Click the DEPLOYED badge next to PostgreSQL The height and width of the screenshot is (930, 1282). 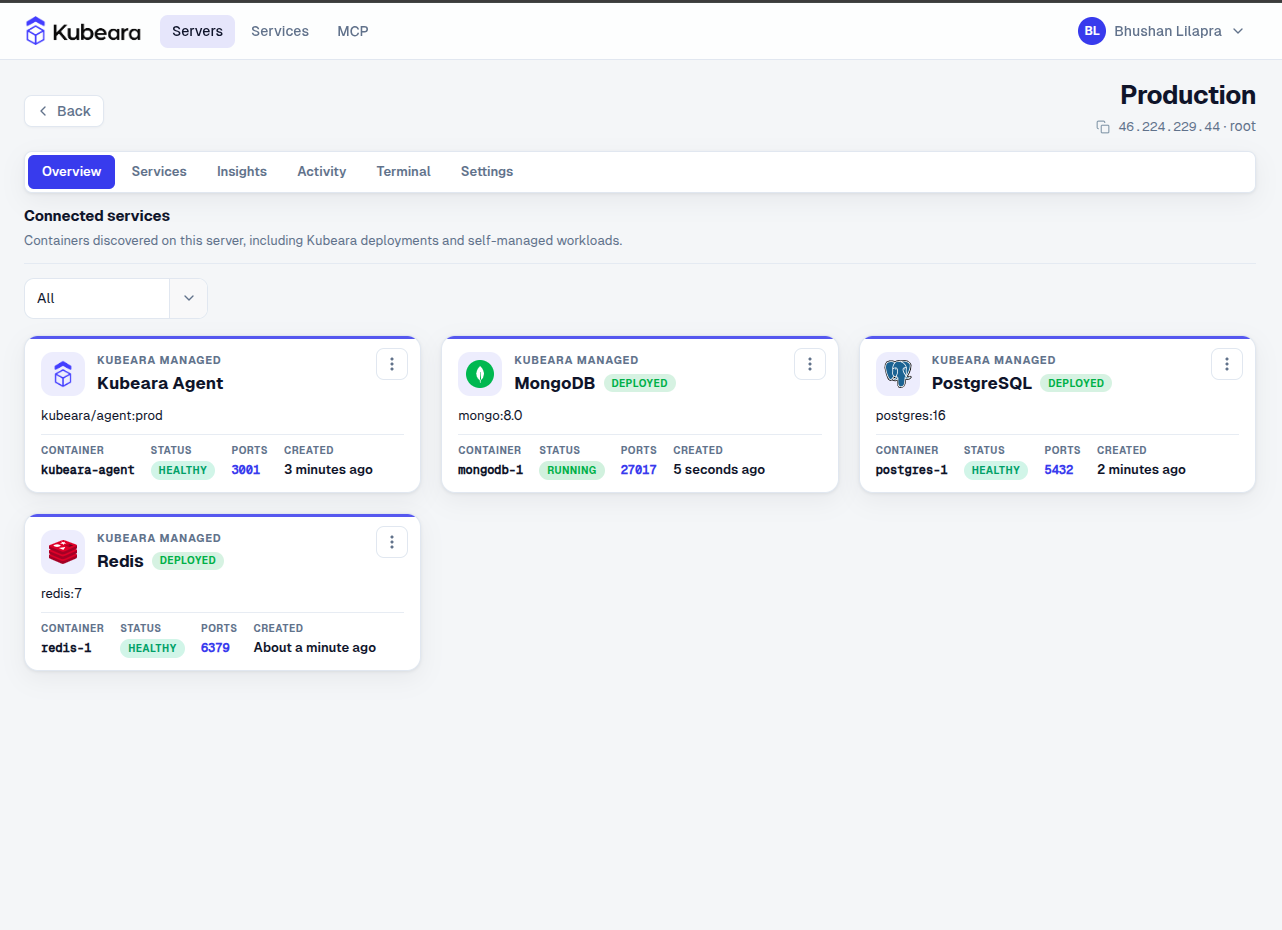point(1076,383)
